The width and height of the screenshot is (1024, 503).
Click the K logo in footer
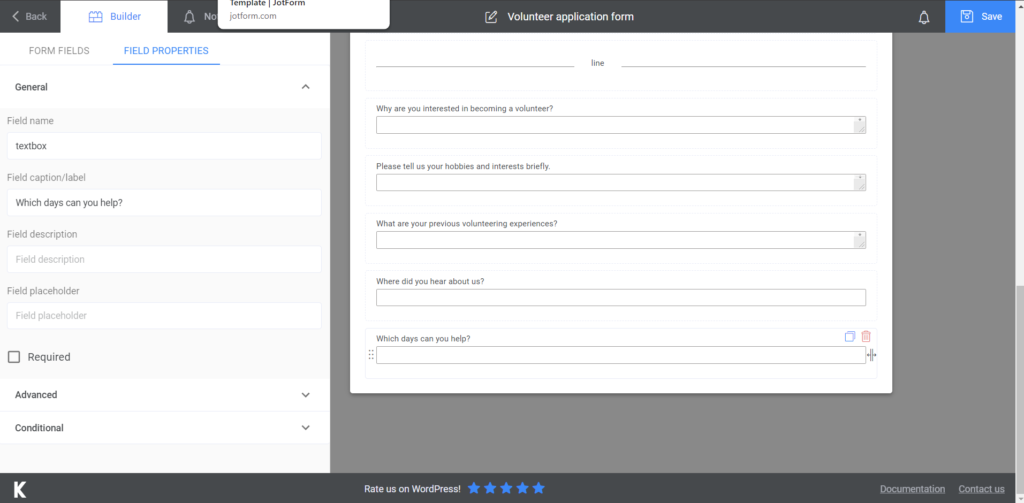coord(20,489)
